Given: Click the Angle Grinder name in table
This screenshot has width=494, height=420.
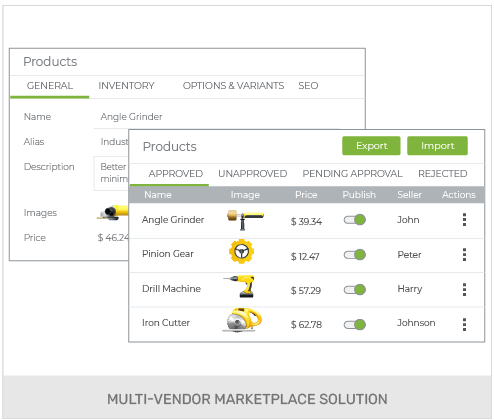Looking at the screenshot, I should tap(173, 220).
